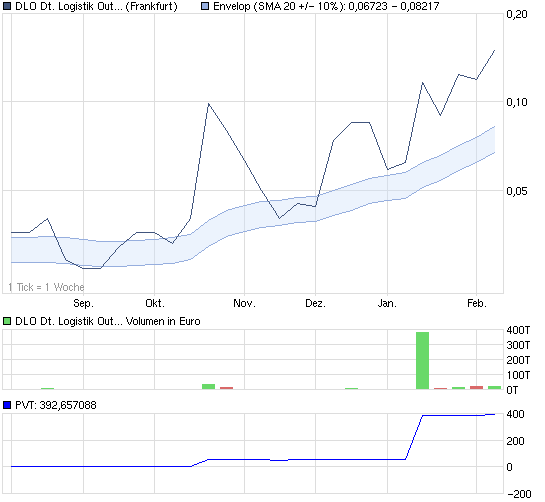Click the 'Okt.' x-axis label

click(x=155, y=303)
